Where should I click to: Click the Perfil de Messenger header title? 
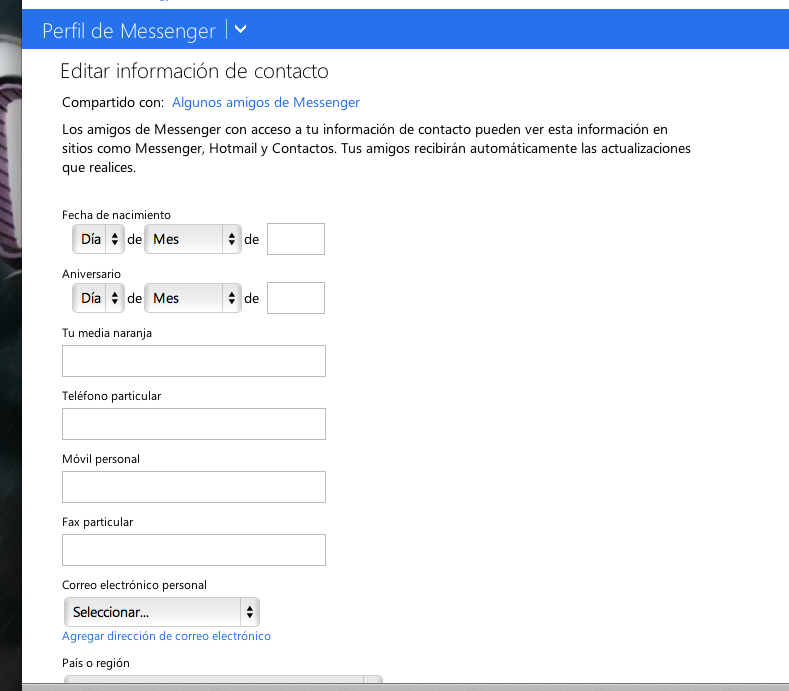[129, 31]
